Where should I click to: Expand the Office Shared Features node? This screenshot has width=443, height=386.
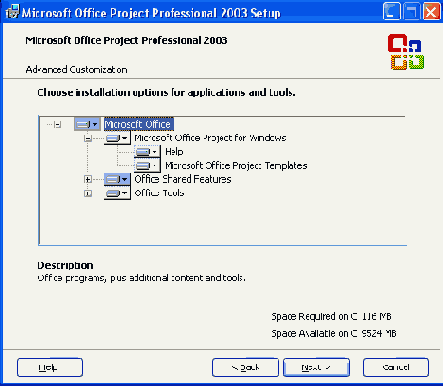[x=88, y=179]
